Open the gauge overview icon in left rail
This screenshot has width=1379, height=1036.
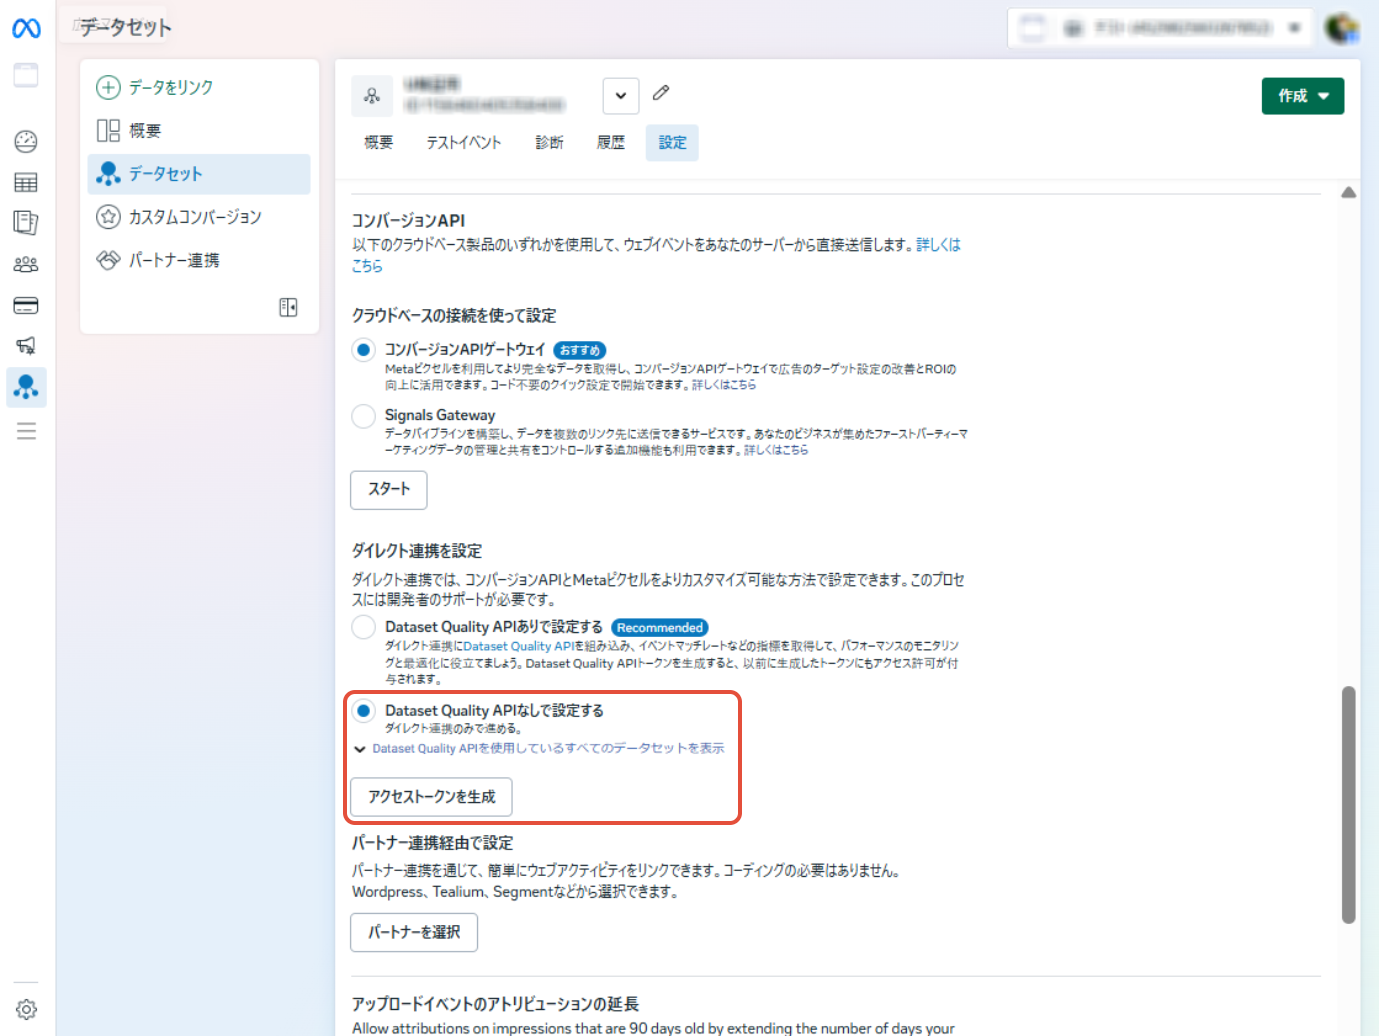coord(26,141)
